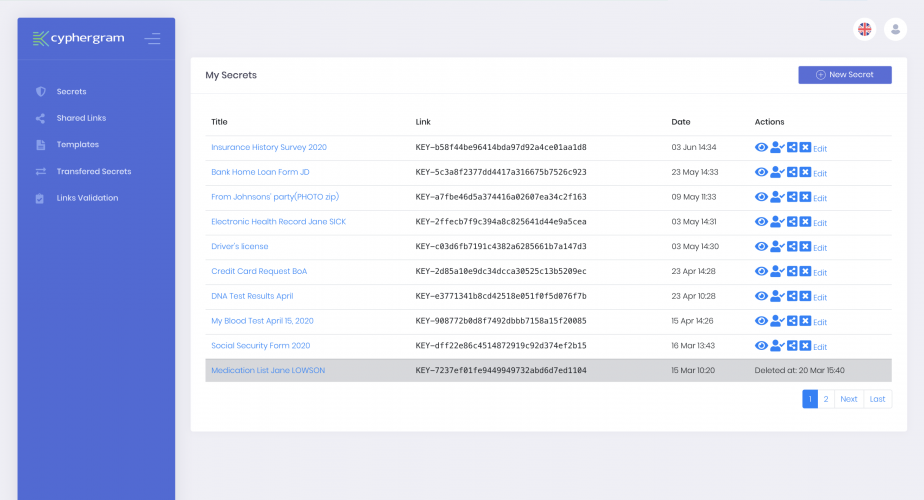Edit Social Security Form 2020 row
Image resolution: width=924 pixels, height=500 pixels.
point(820,347)
